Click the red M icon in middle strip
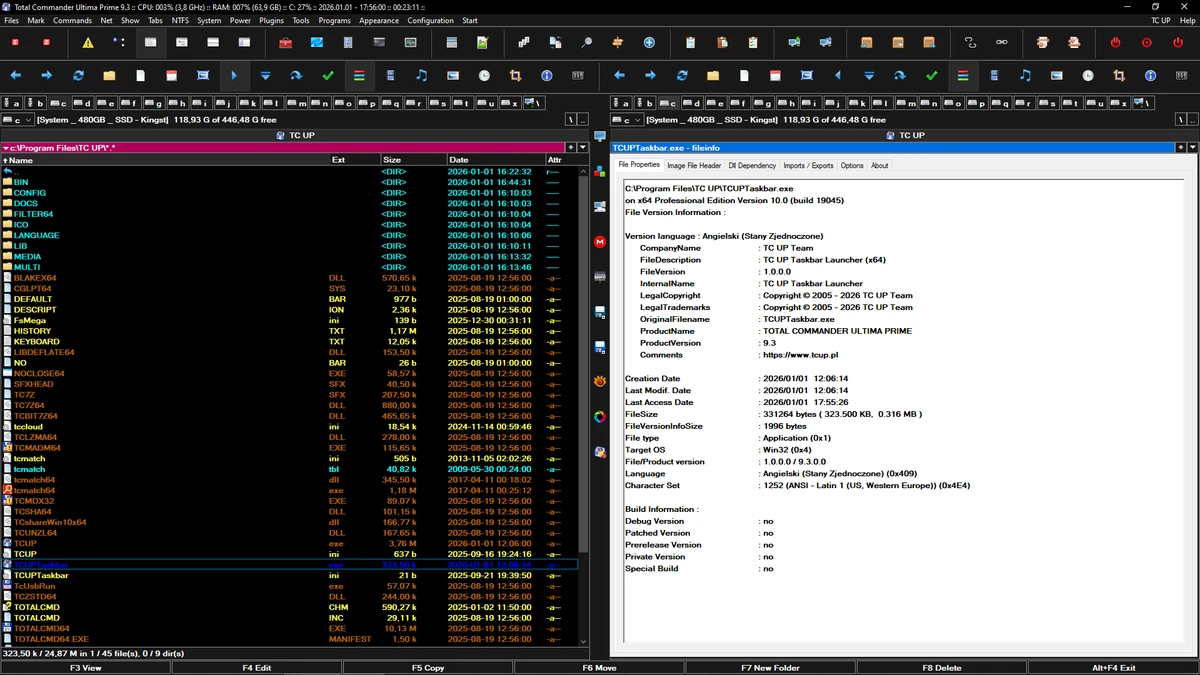1200x675 pixels. click(x=600, y=242)
